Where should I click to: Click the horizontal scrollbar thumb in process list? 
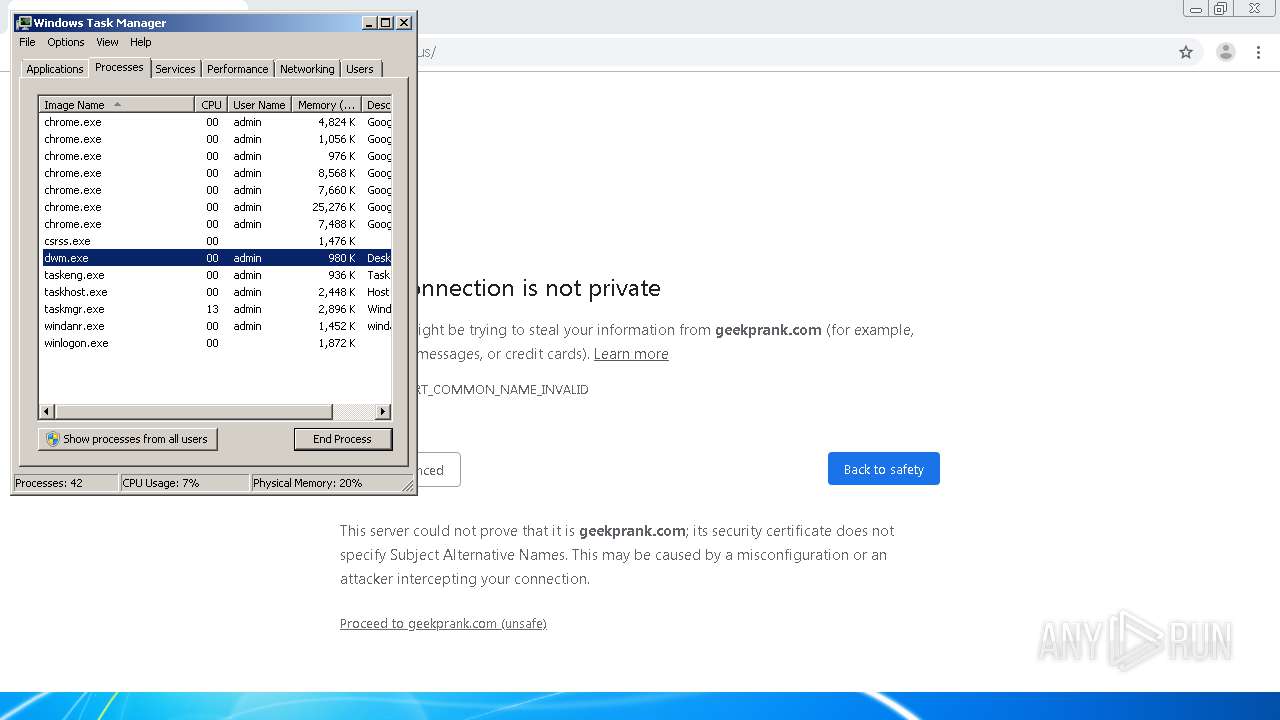(x=193, y=412)
